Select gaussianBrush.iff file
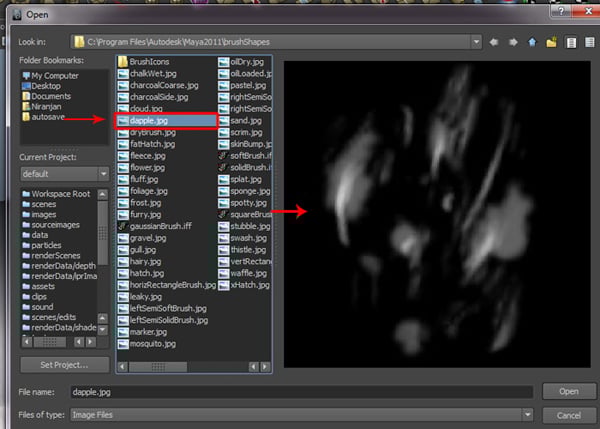 coord(155,226)
